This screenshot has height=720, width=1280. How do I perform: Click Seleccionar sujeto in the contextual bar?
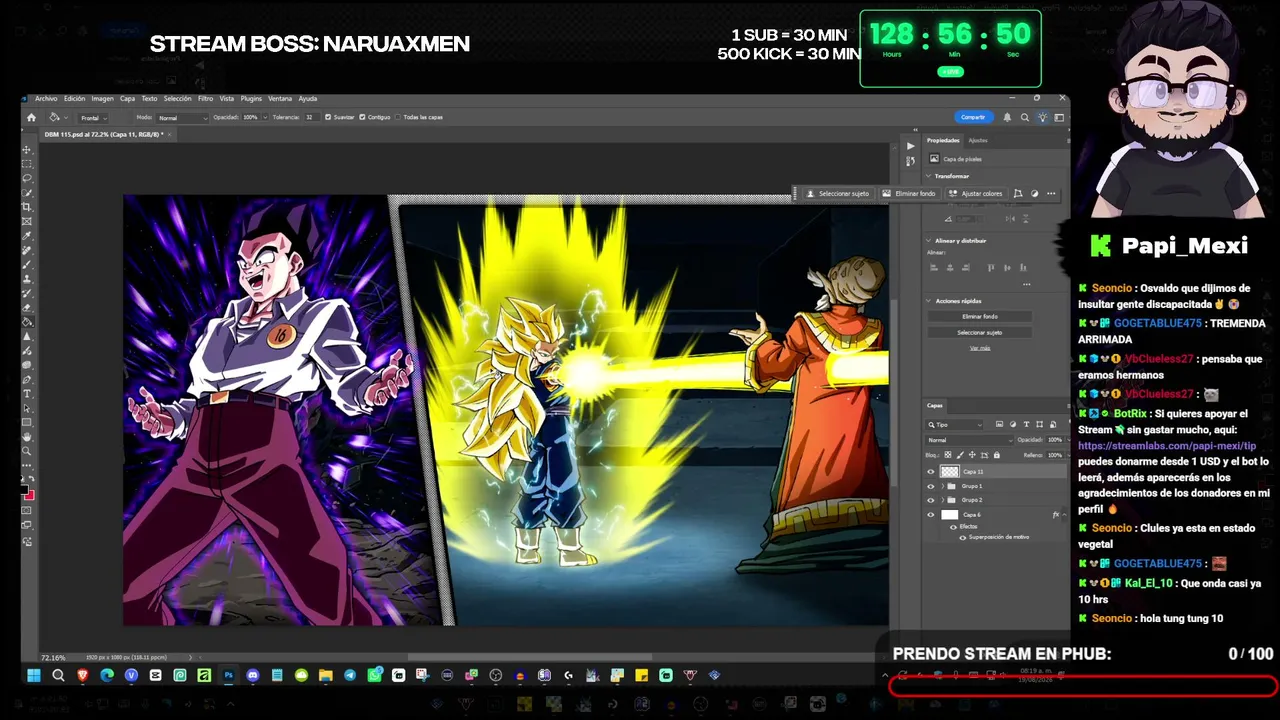pyautogui.click(x=838, y=194)
